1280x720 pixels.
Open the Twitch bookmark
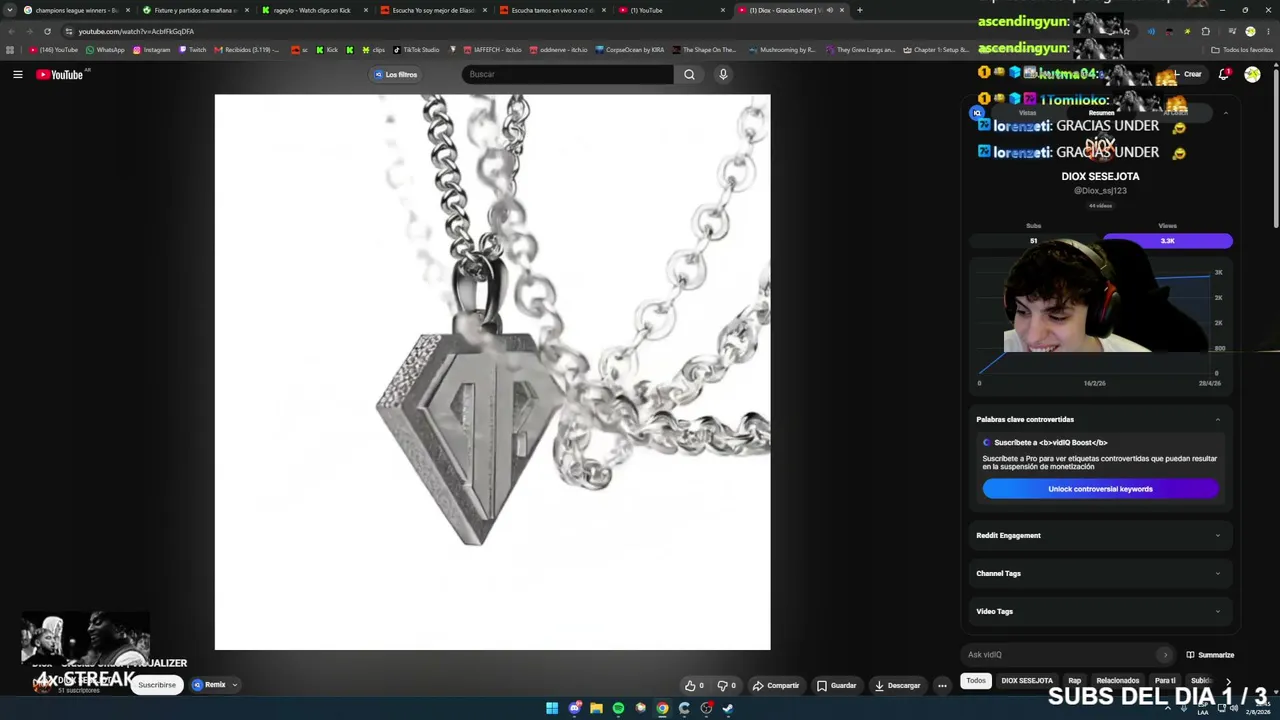pyautogui.click(x=192, y=49)
